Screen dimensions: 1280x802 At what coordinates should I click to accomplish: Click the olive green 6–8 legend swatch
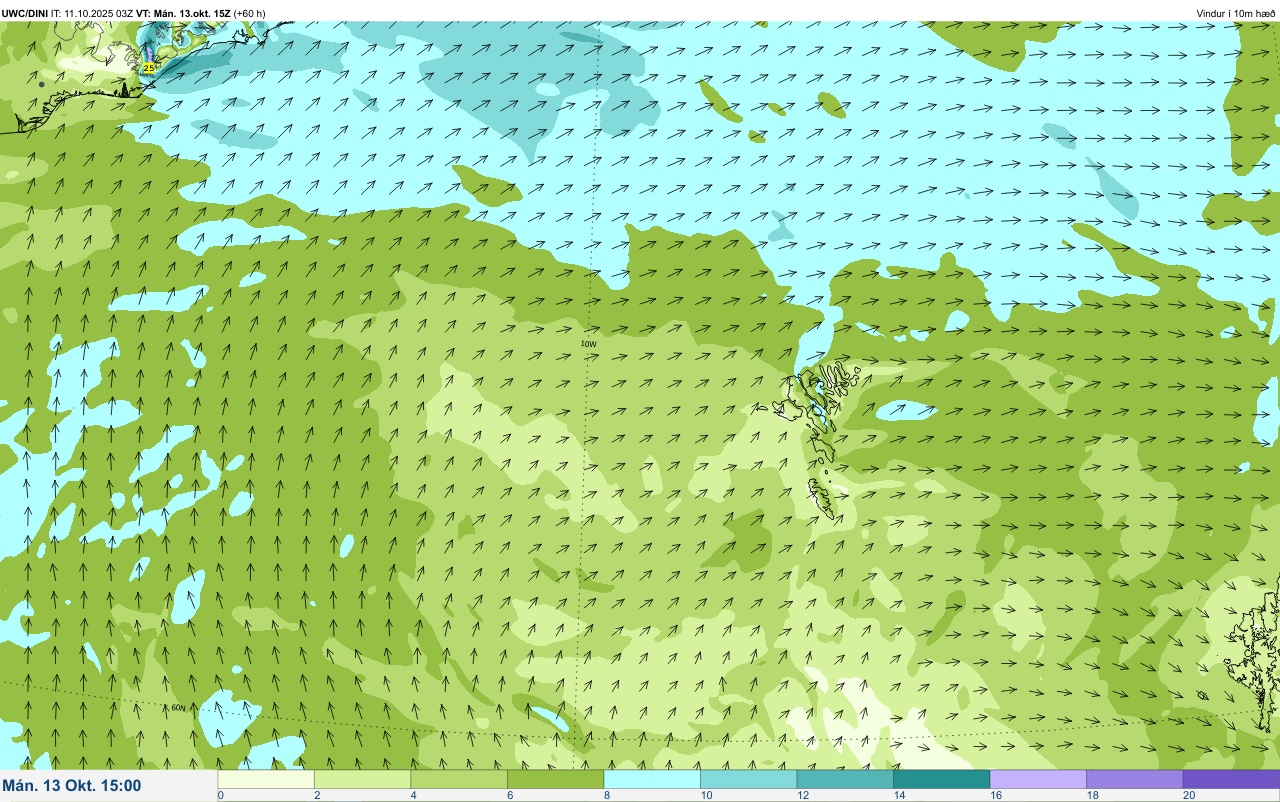click(555, 779)
